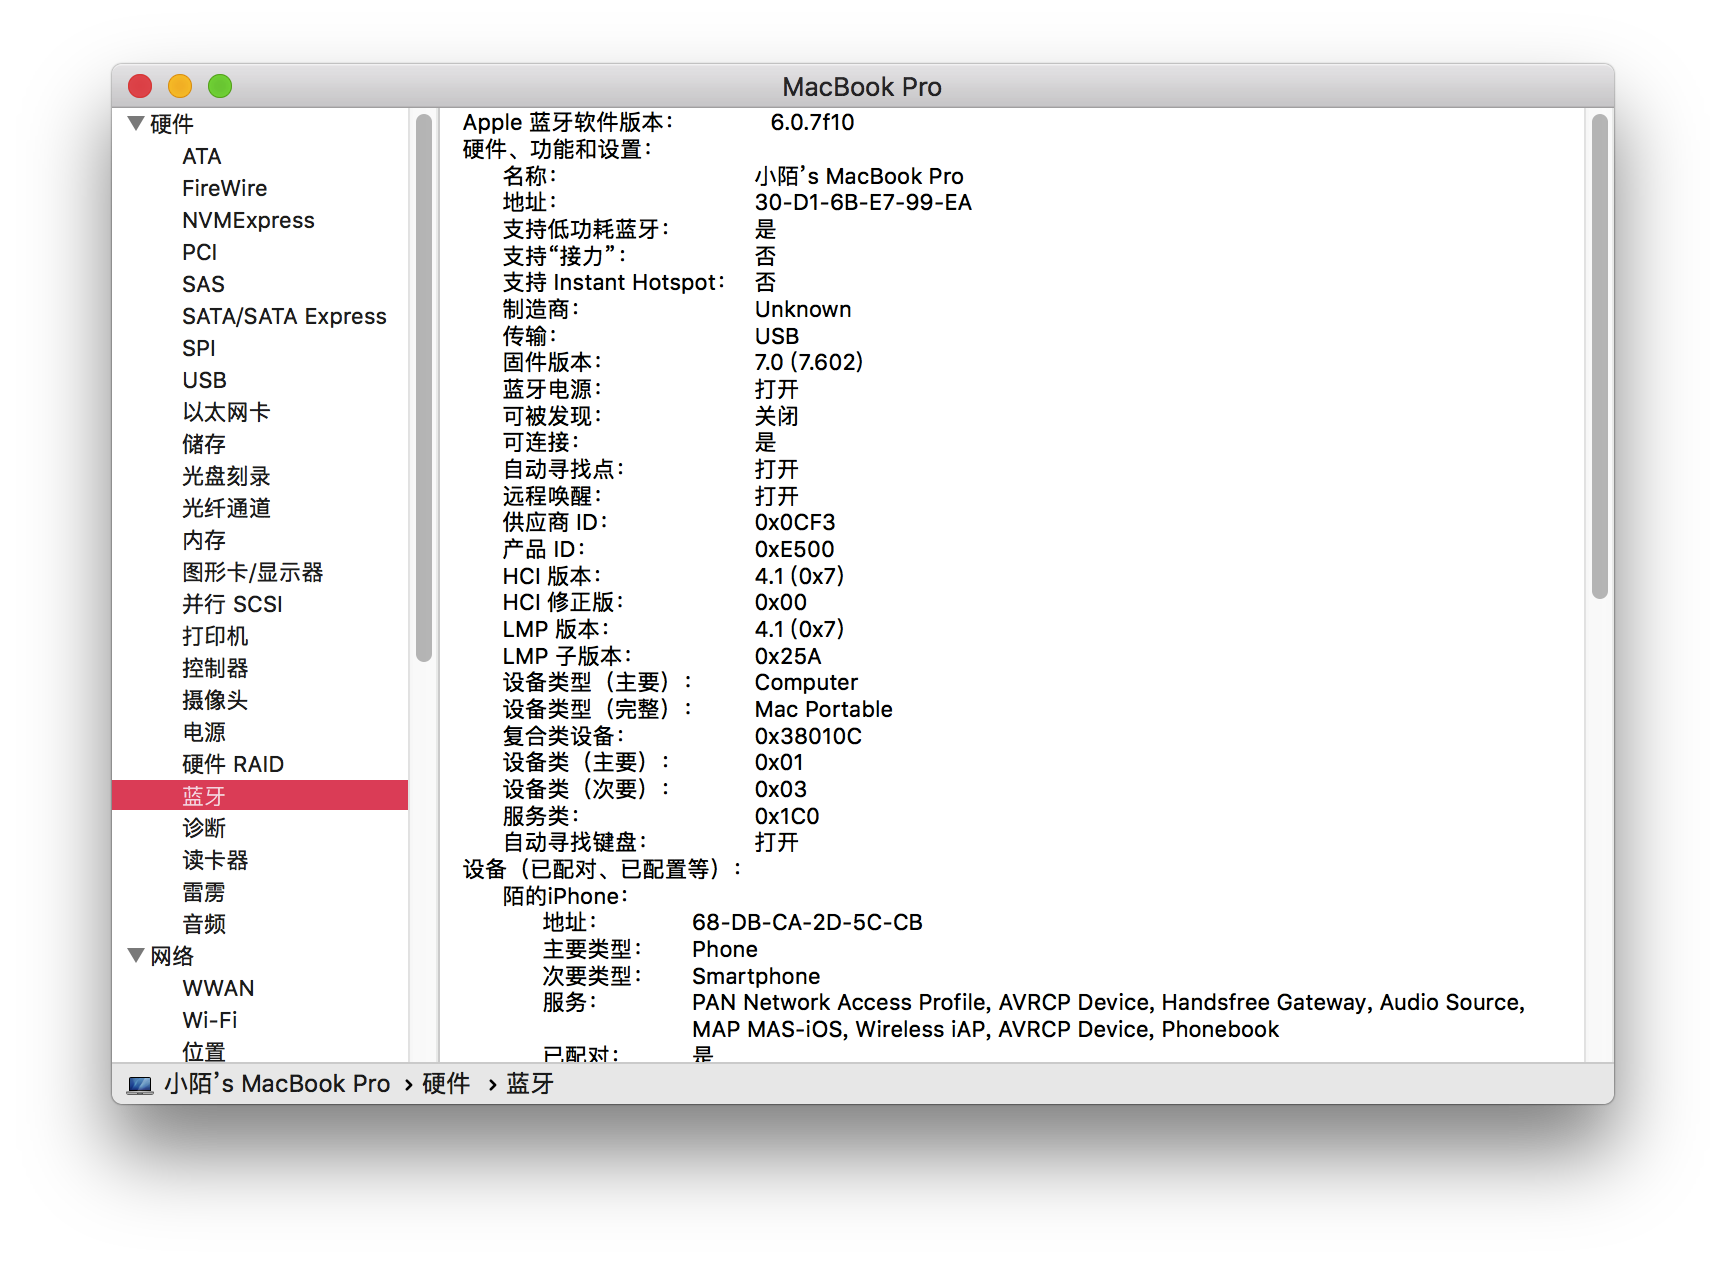This screenshot has width=1726, height=1264.
Task: Select SPI in the sidebar
Action: pos(199,348)
